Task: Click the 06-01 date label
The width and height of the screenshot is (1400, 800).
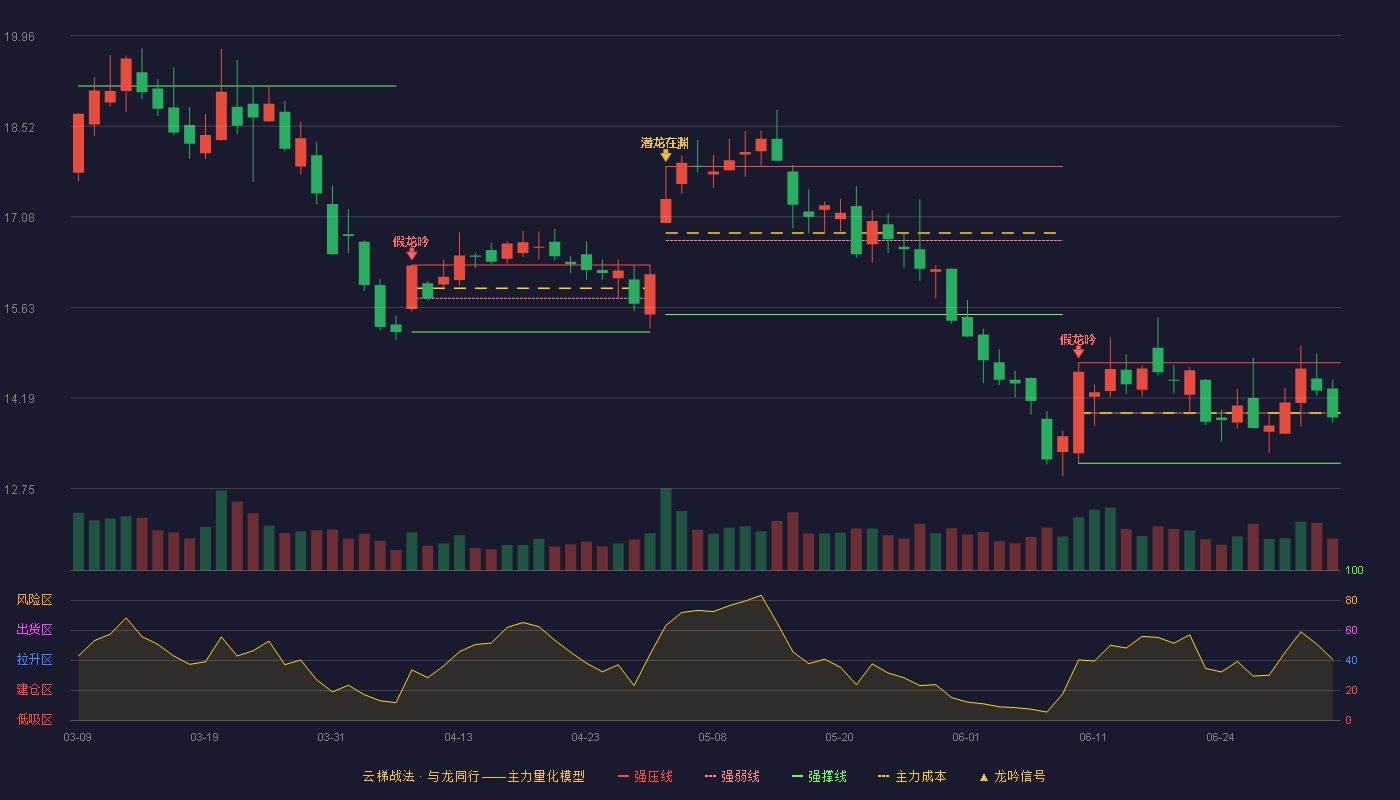Action: pos(966,737)
